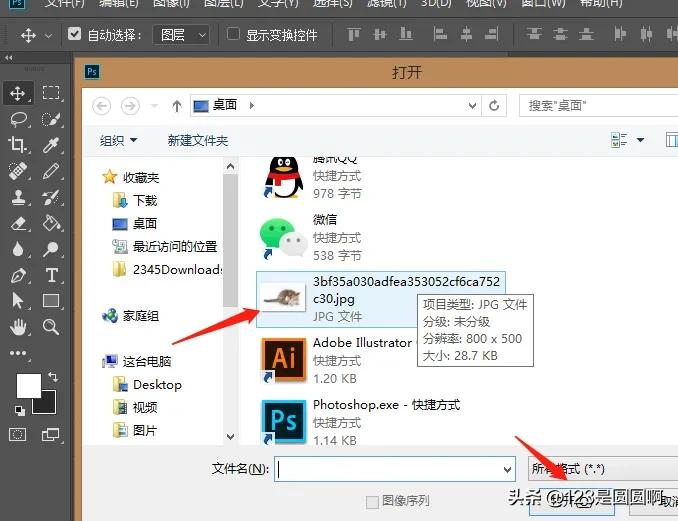
Task: Select the Rectangle shape tool
Action: click(51, 300)
